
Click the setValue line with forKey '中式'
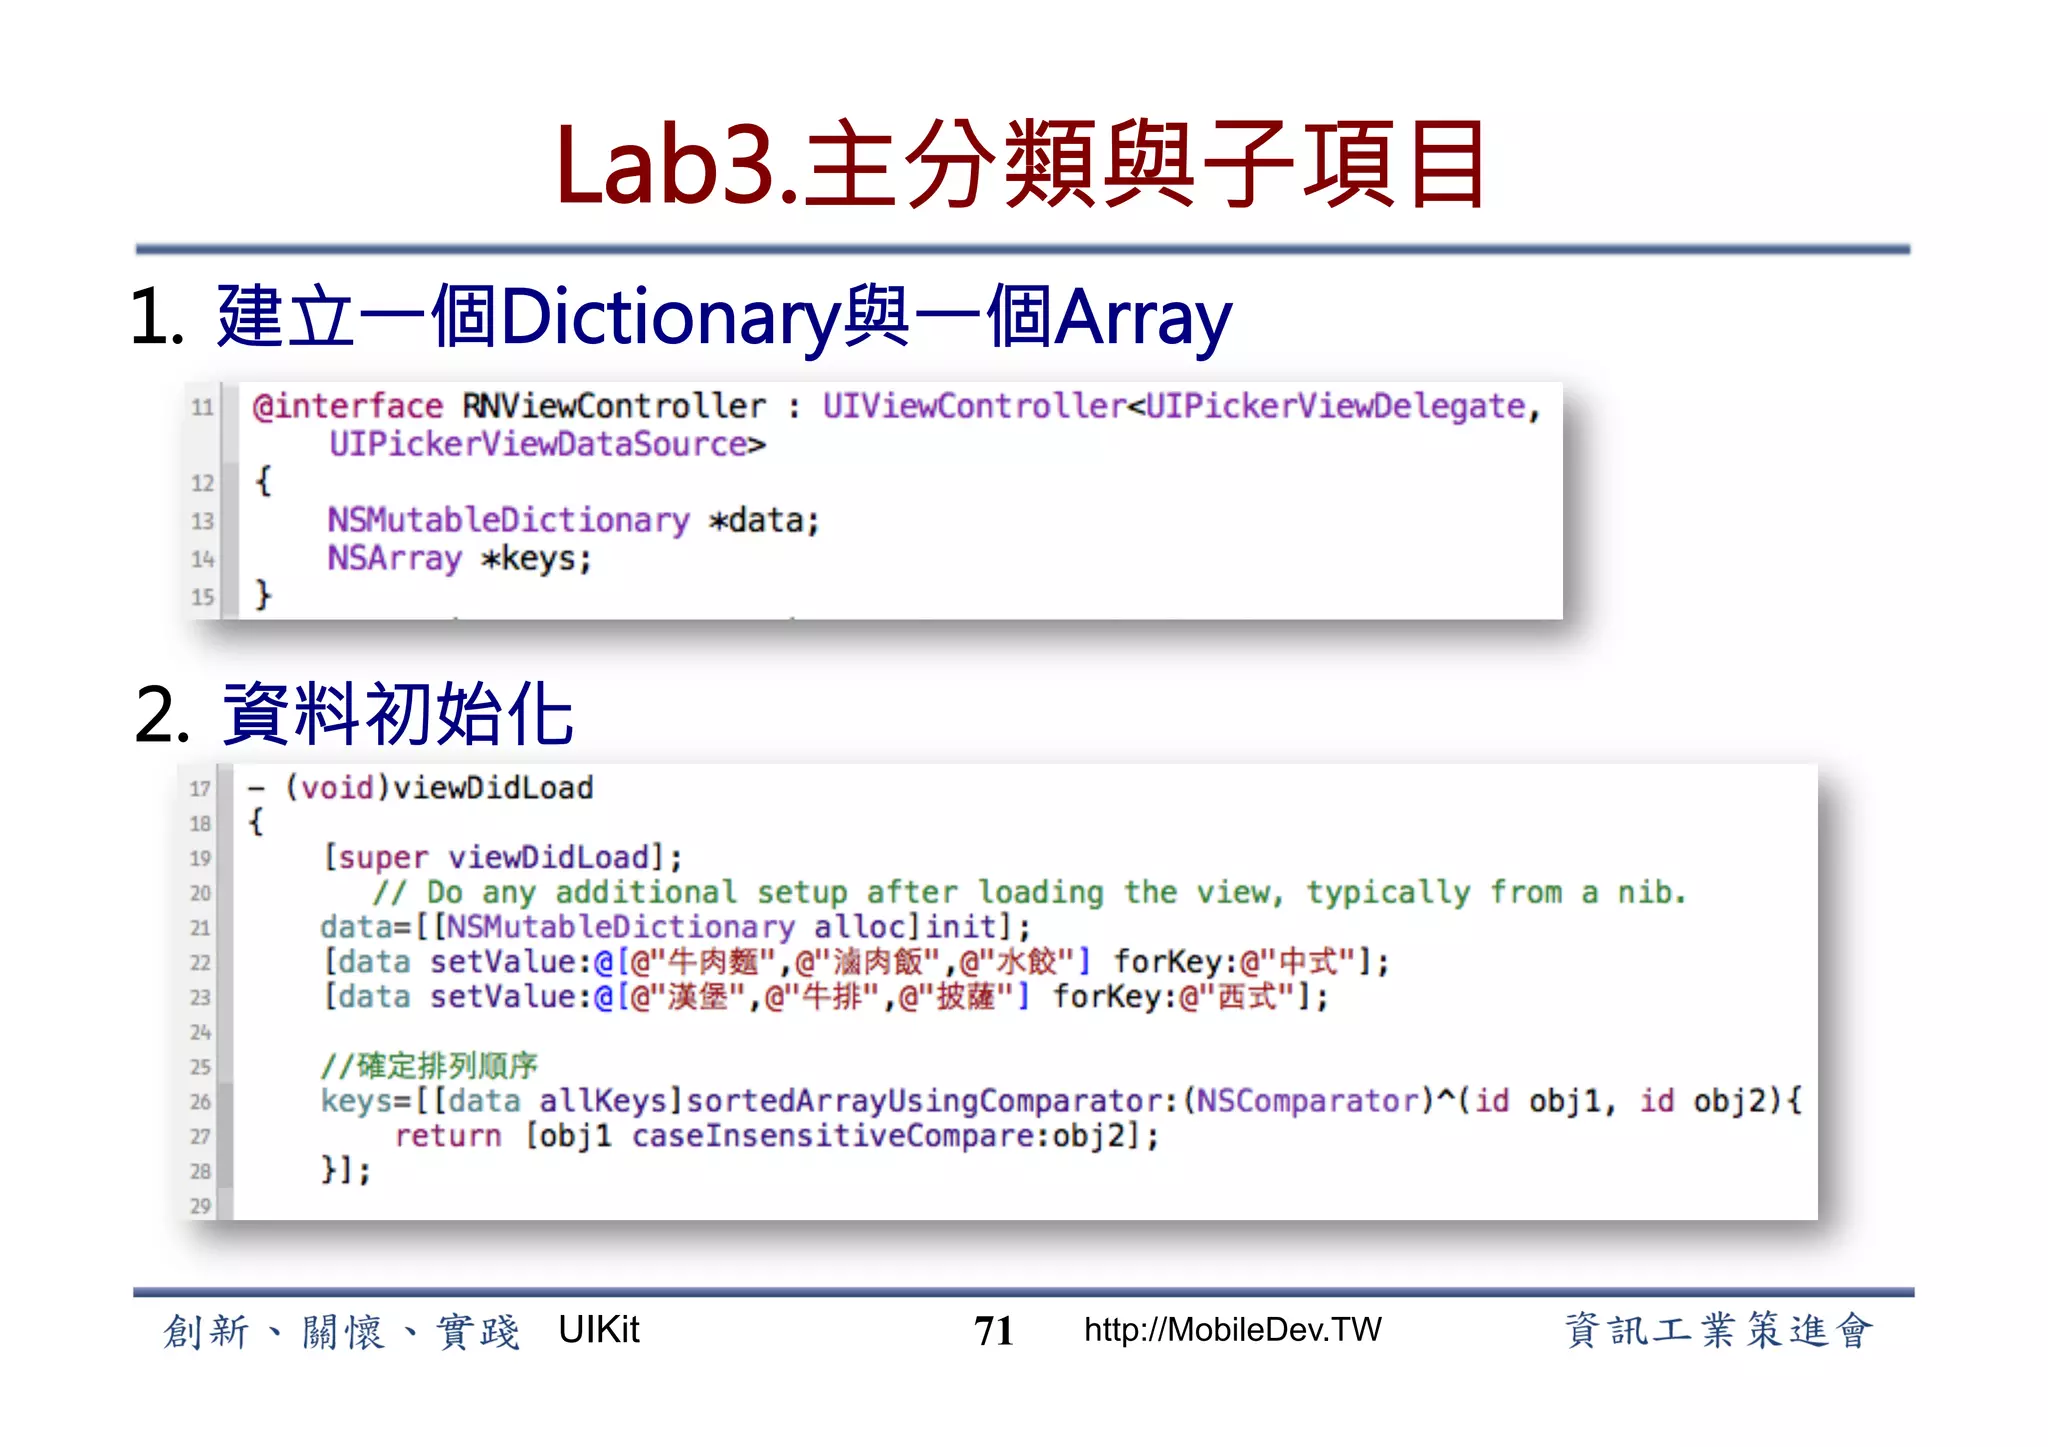tap(856, 962)
